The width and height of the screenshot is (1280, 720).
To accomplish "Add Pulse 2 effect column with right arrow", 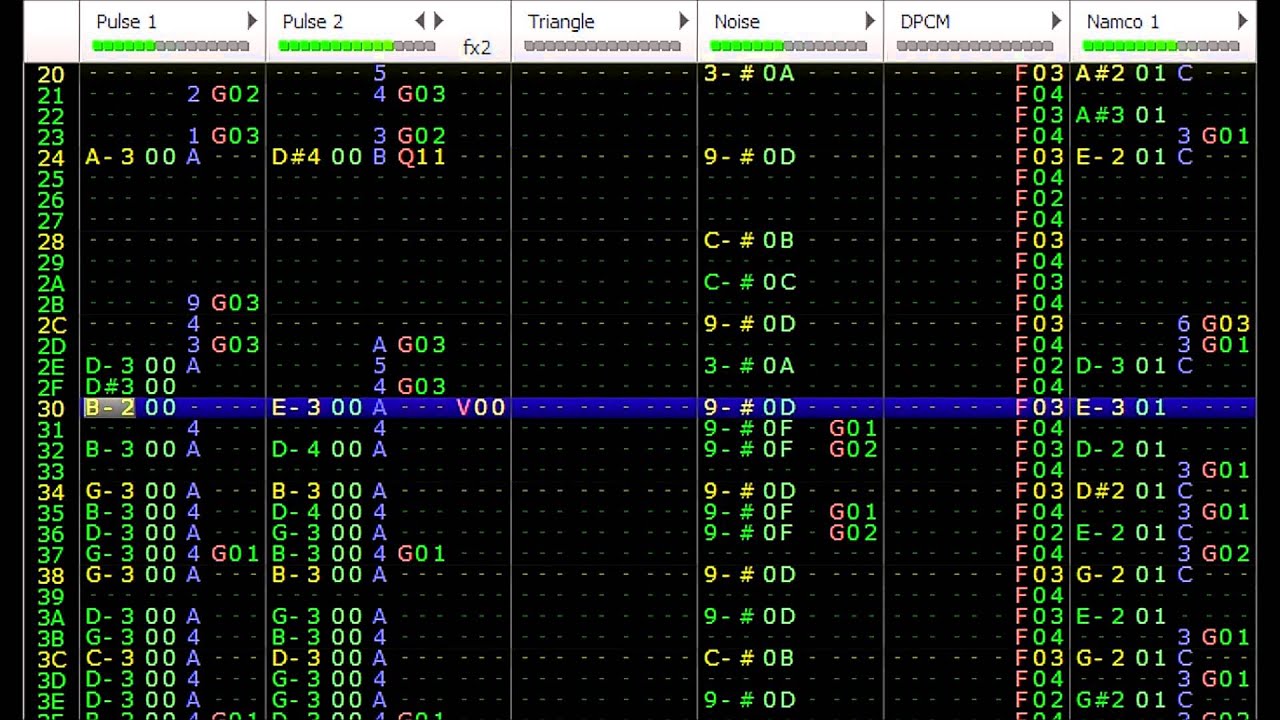I will (x=438, y=21).
